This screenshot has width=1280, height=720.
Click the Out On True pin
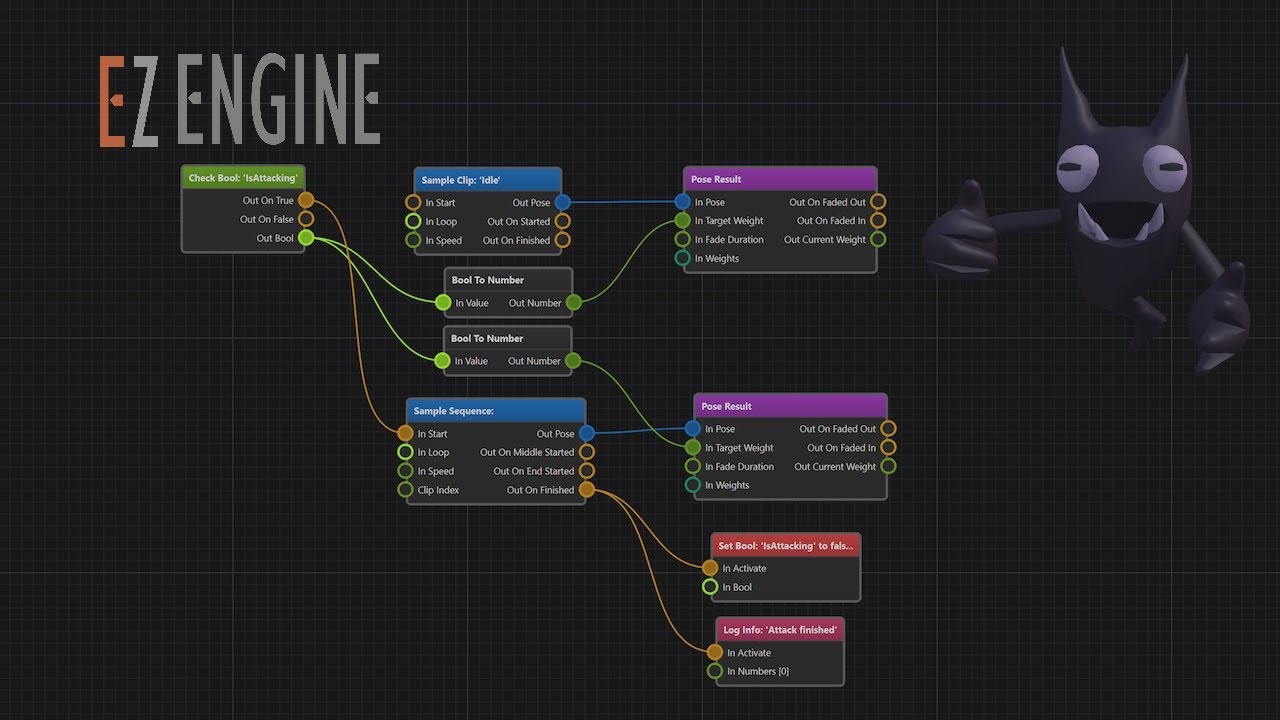[306, 200]
